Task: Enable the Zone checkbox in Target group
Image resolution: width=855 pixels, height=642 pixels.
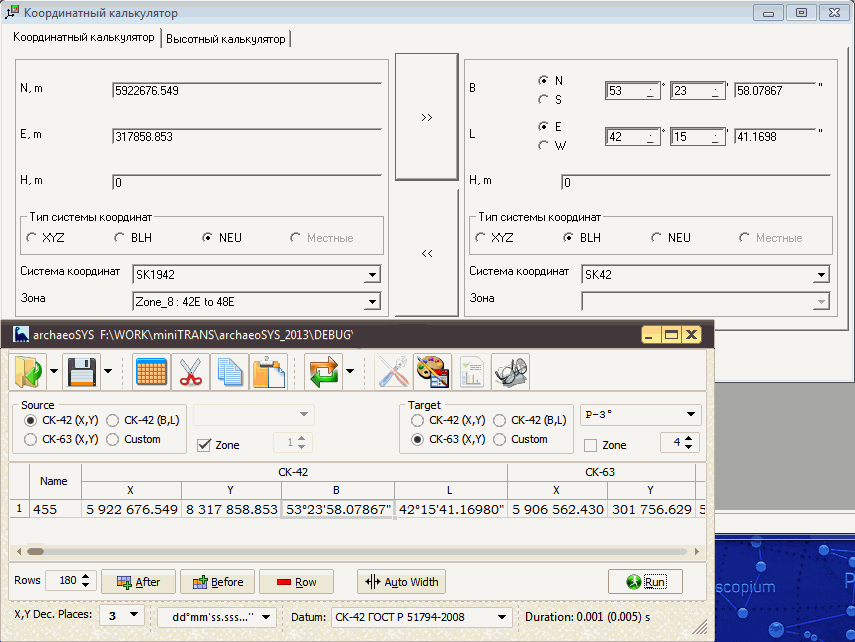Action: click(590, 445)
